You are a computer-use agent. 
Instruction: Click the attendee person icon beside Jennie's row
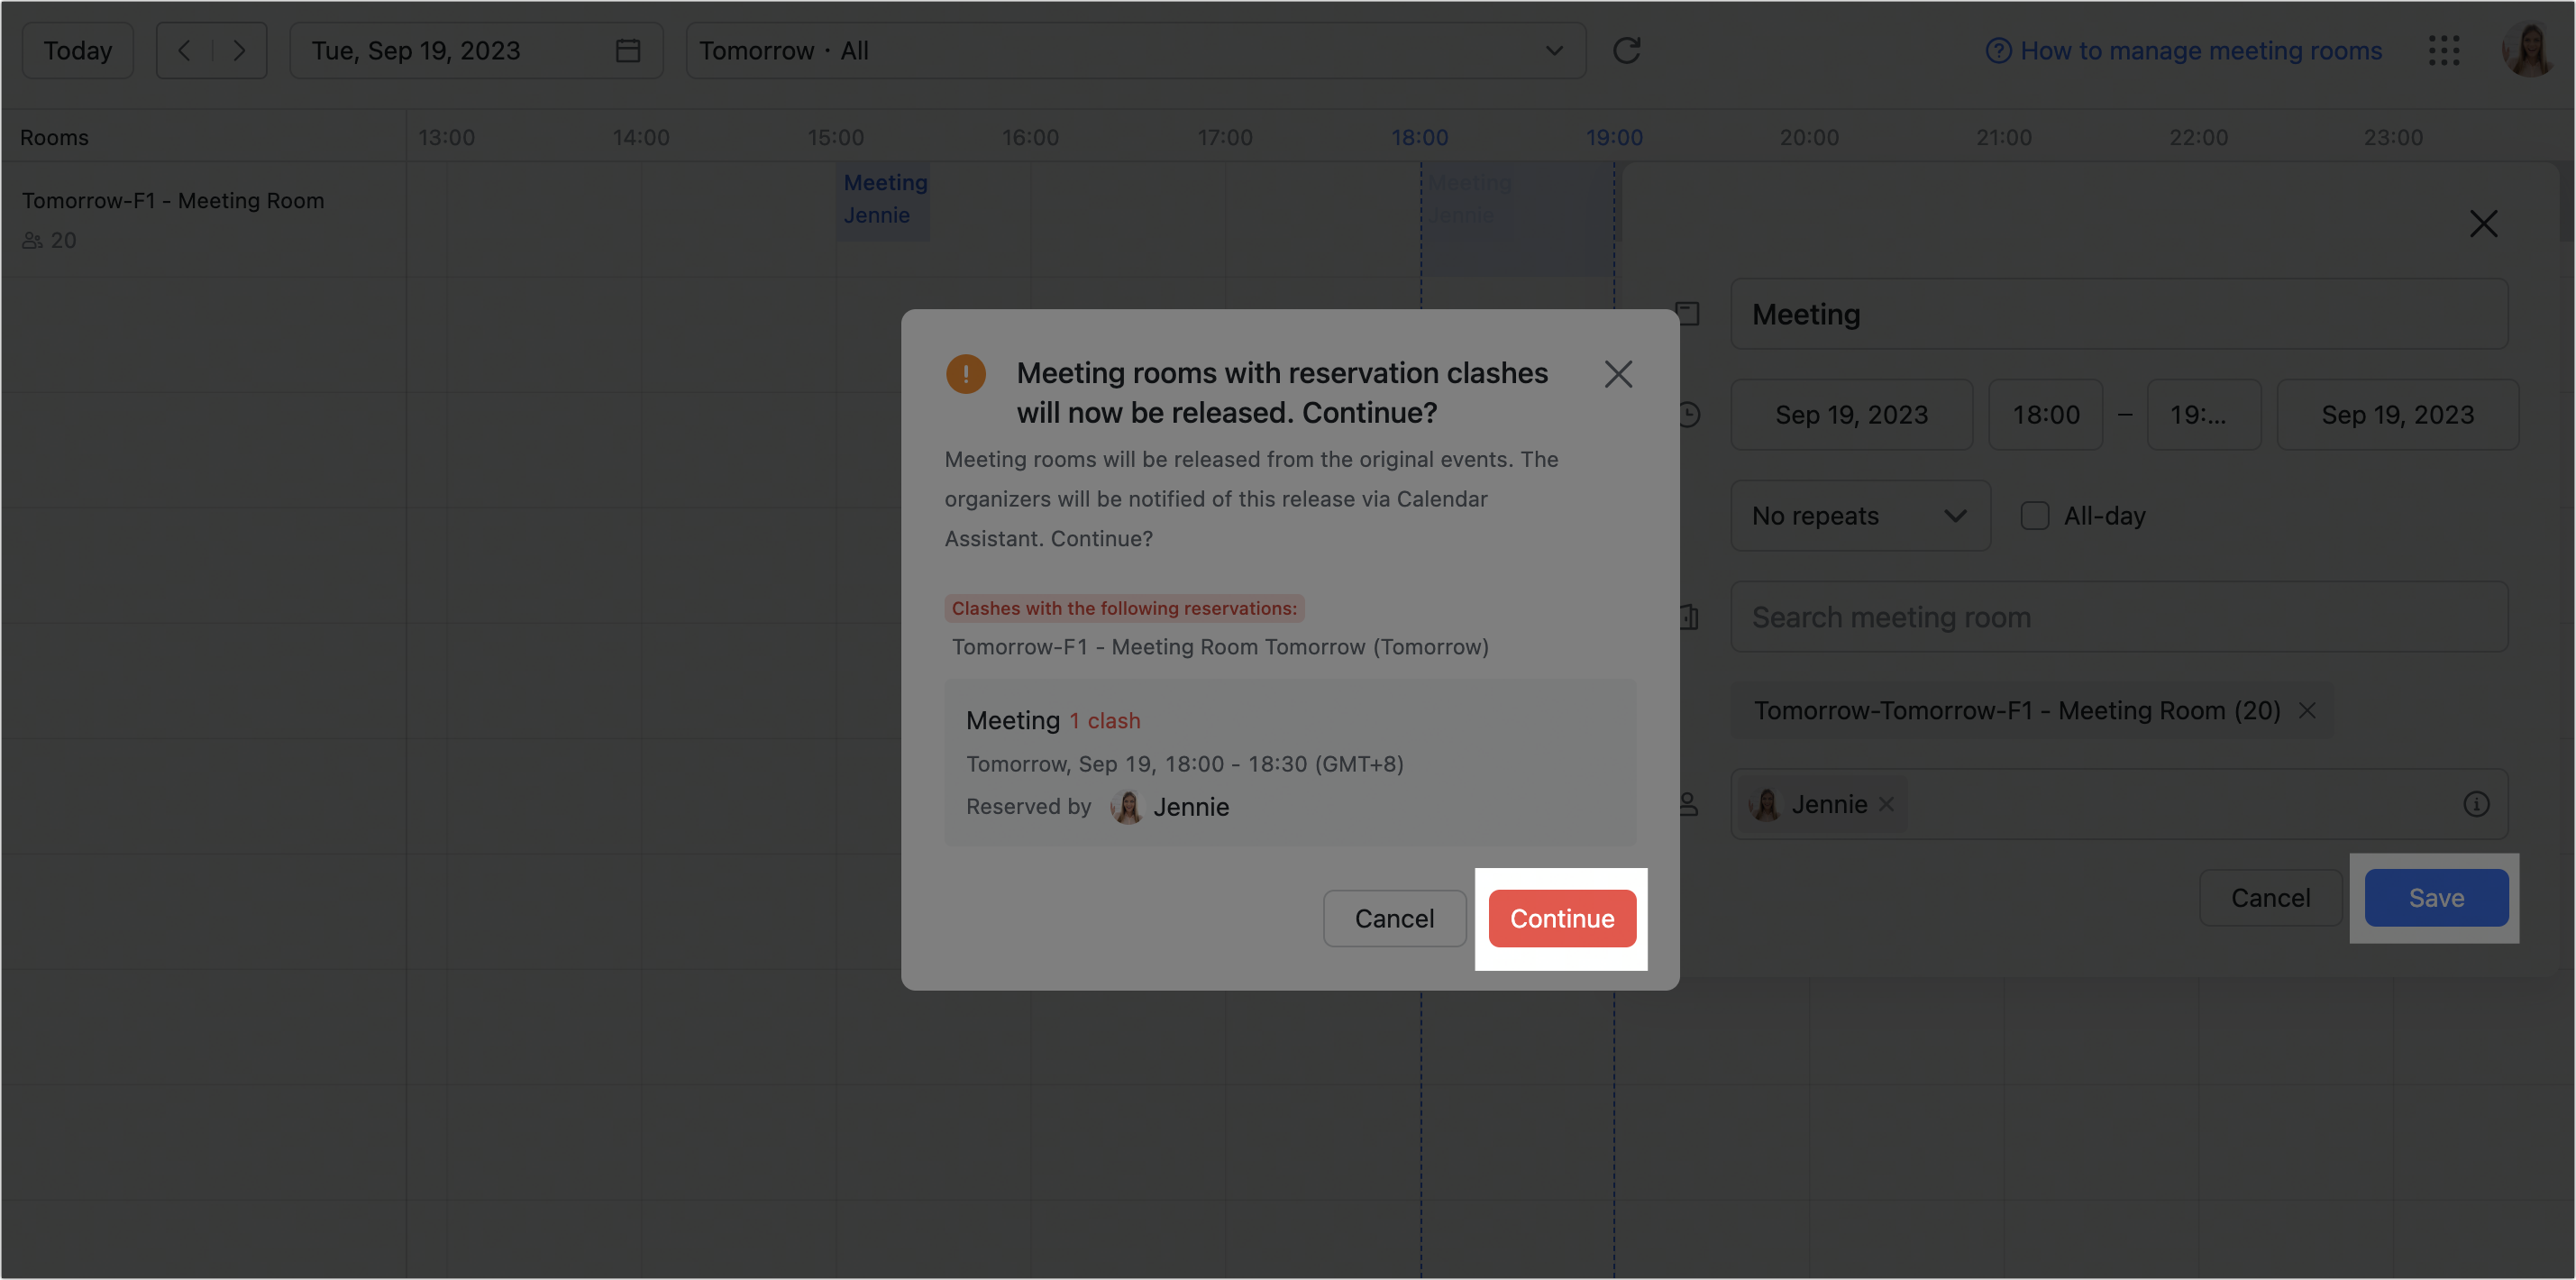point(1690,804)
